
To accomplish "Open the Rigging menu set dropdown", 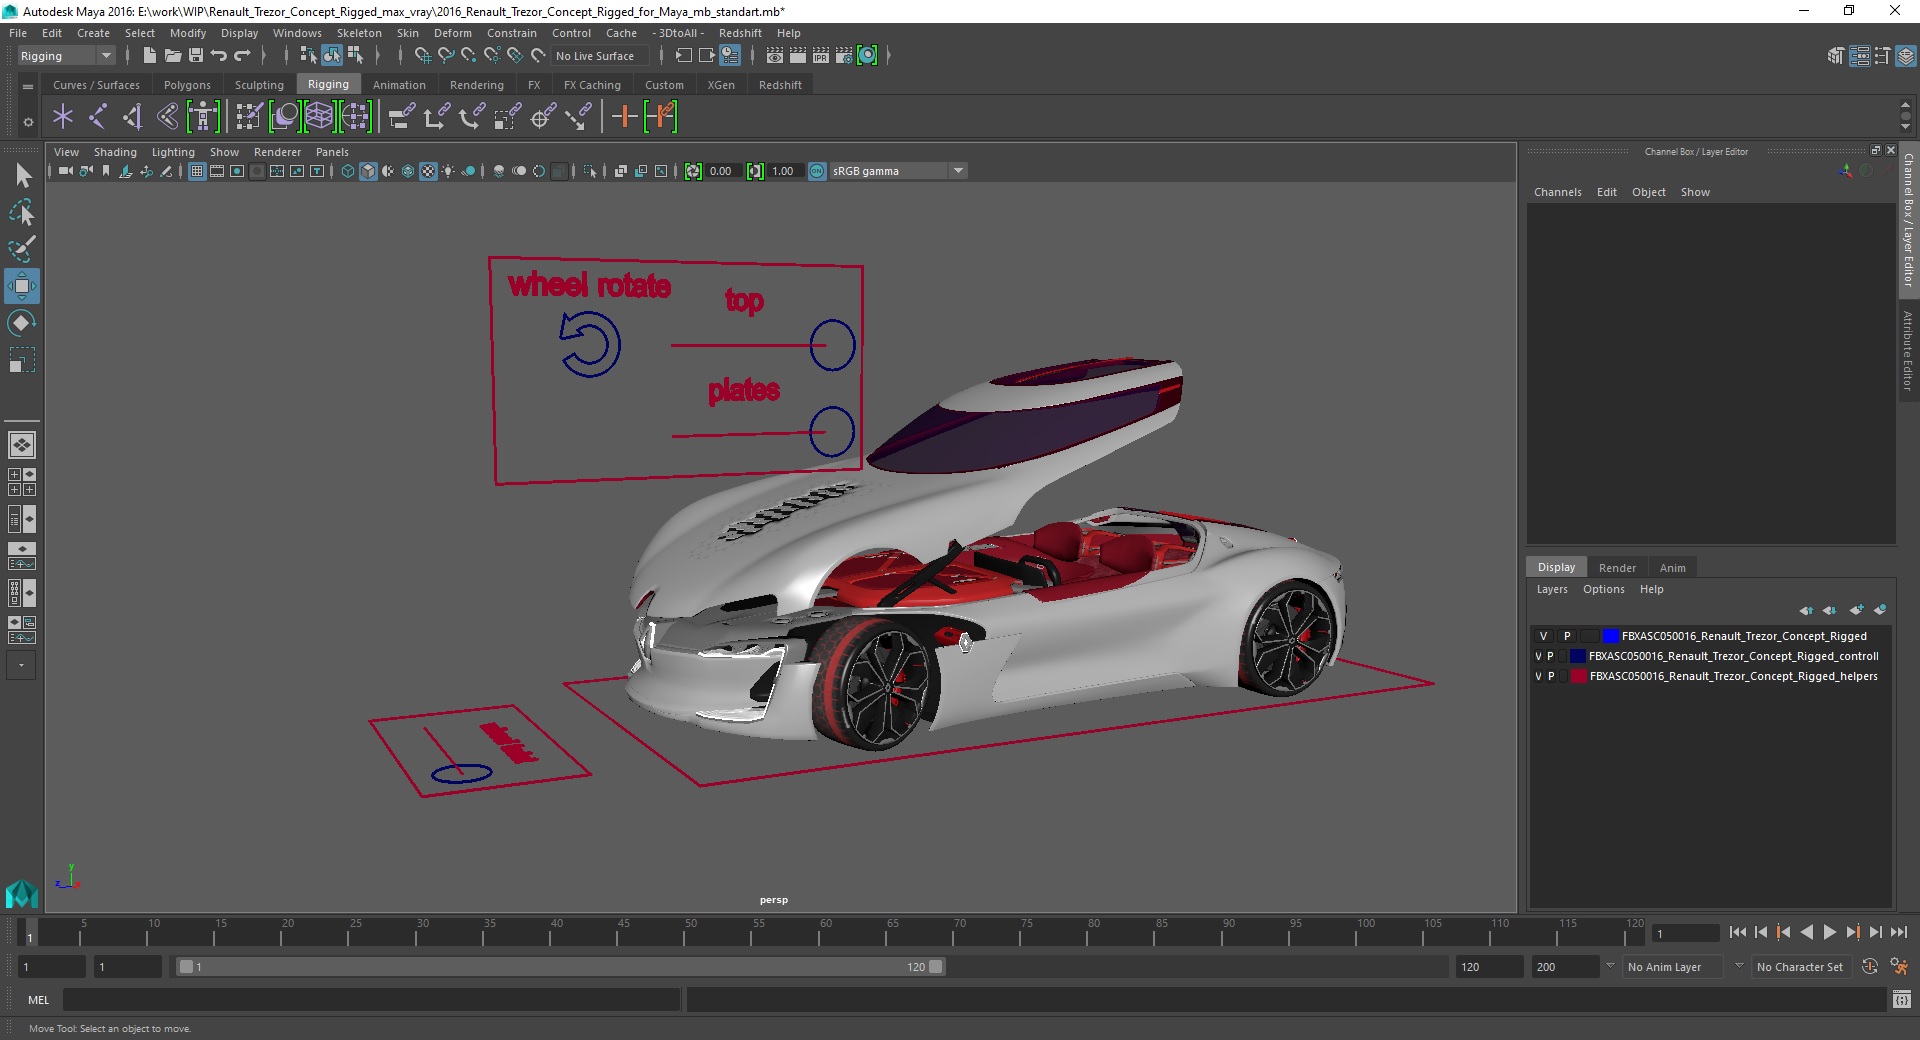I will (x=66, y=56).
